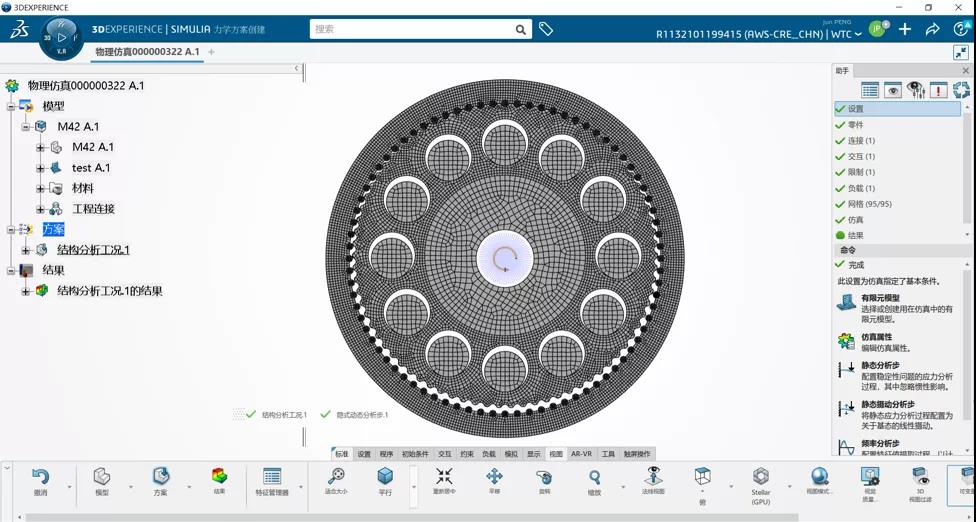Expand the test A.1 node
This screenshot has height=522, width=976.
click(40, 168)
